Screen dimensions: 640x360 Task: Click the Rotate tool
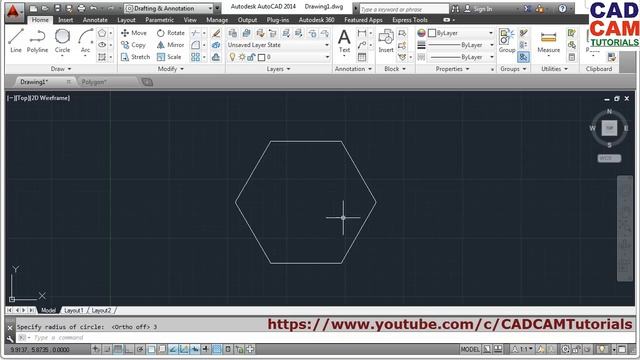tap(171, 33)
